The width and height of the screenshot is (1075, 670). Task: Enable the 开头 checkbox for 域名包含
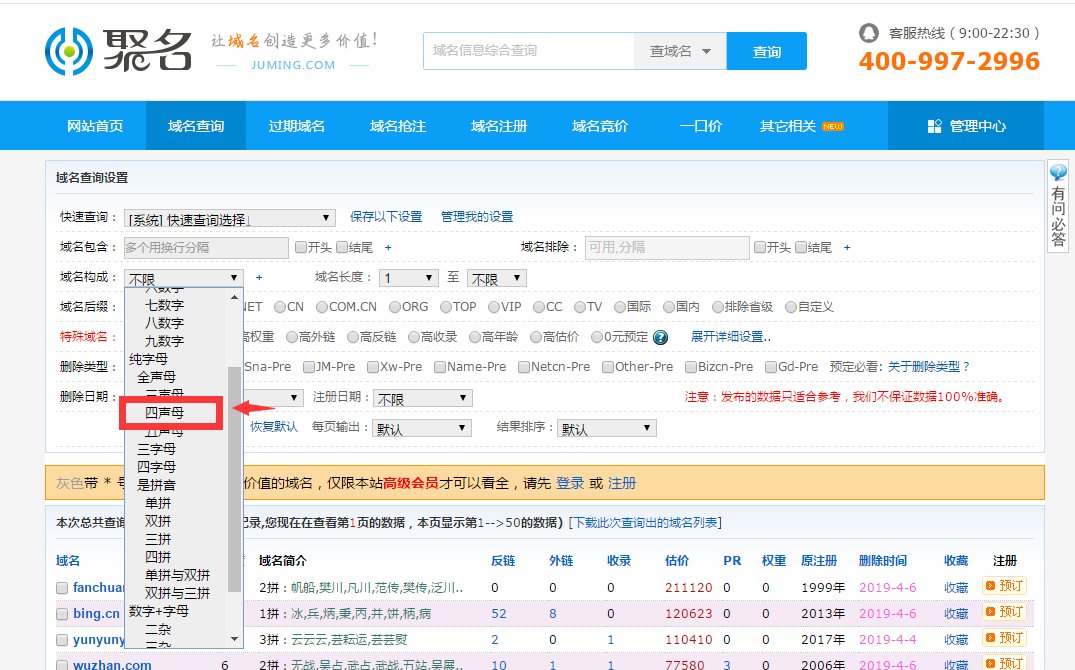[x=301, y=247]
